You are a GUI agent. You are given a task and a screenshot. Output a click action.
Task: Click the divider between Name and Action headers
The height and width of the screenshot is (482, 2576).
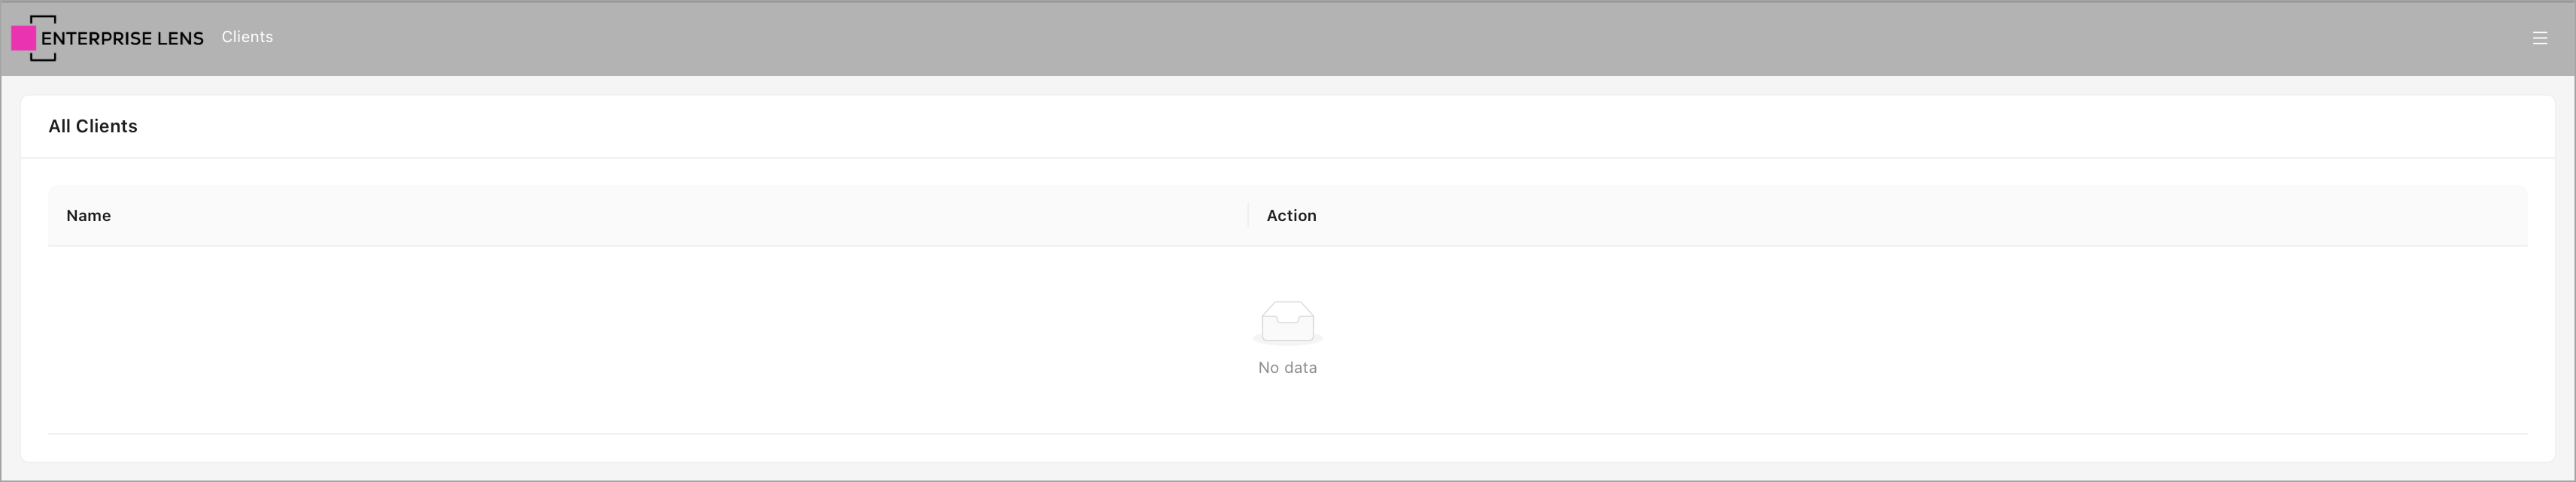(1248, 215)
